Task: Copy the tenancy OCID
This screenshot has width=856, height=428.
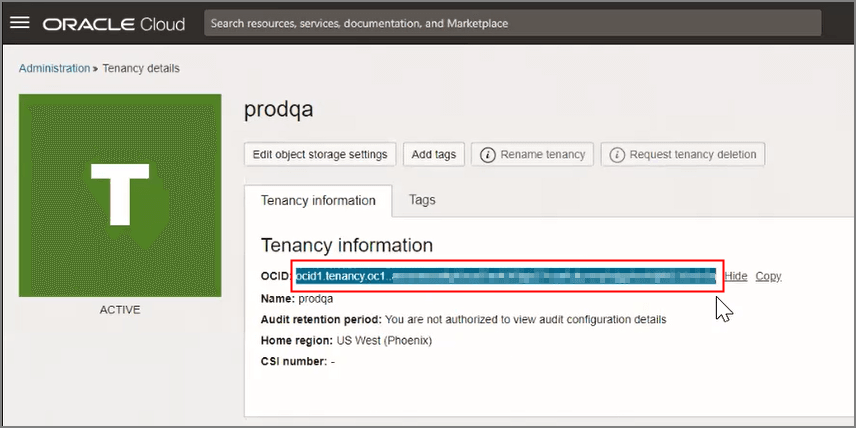Action: (x=768, y=276)
